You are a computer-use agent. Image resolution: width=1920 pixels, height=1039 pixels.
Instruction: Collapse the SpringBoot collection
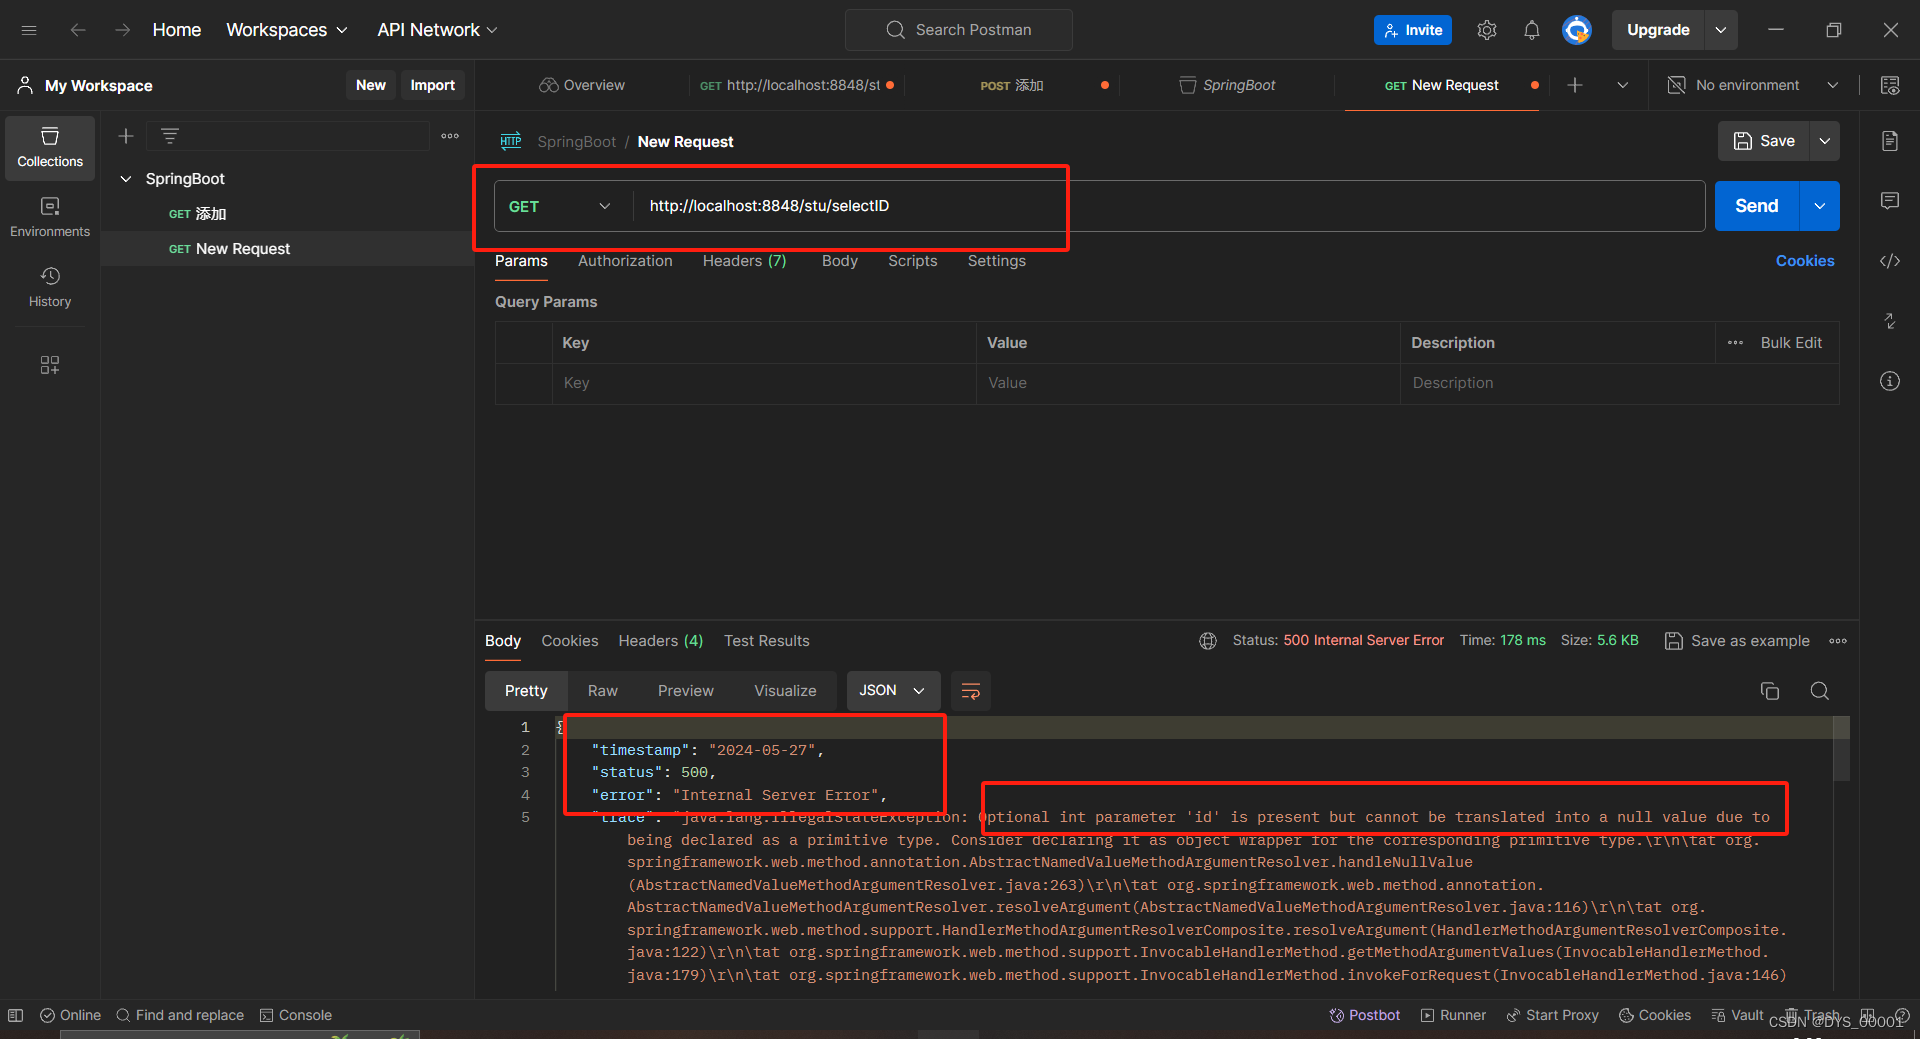click(x=126, y=179)
